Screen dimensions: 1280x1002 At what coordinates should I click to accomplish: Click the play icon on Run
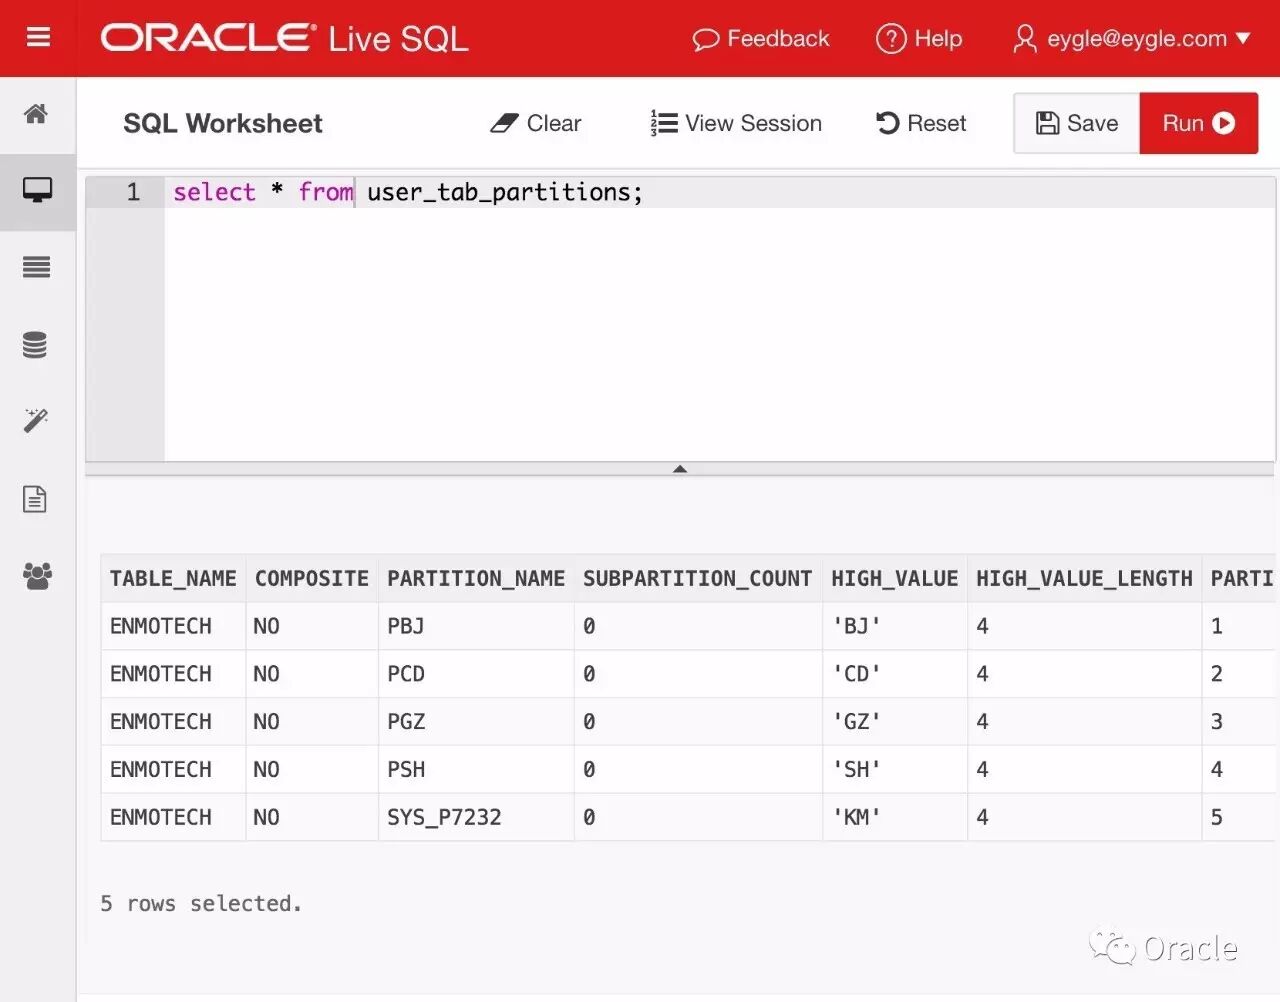pos(1224,123)
